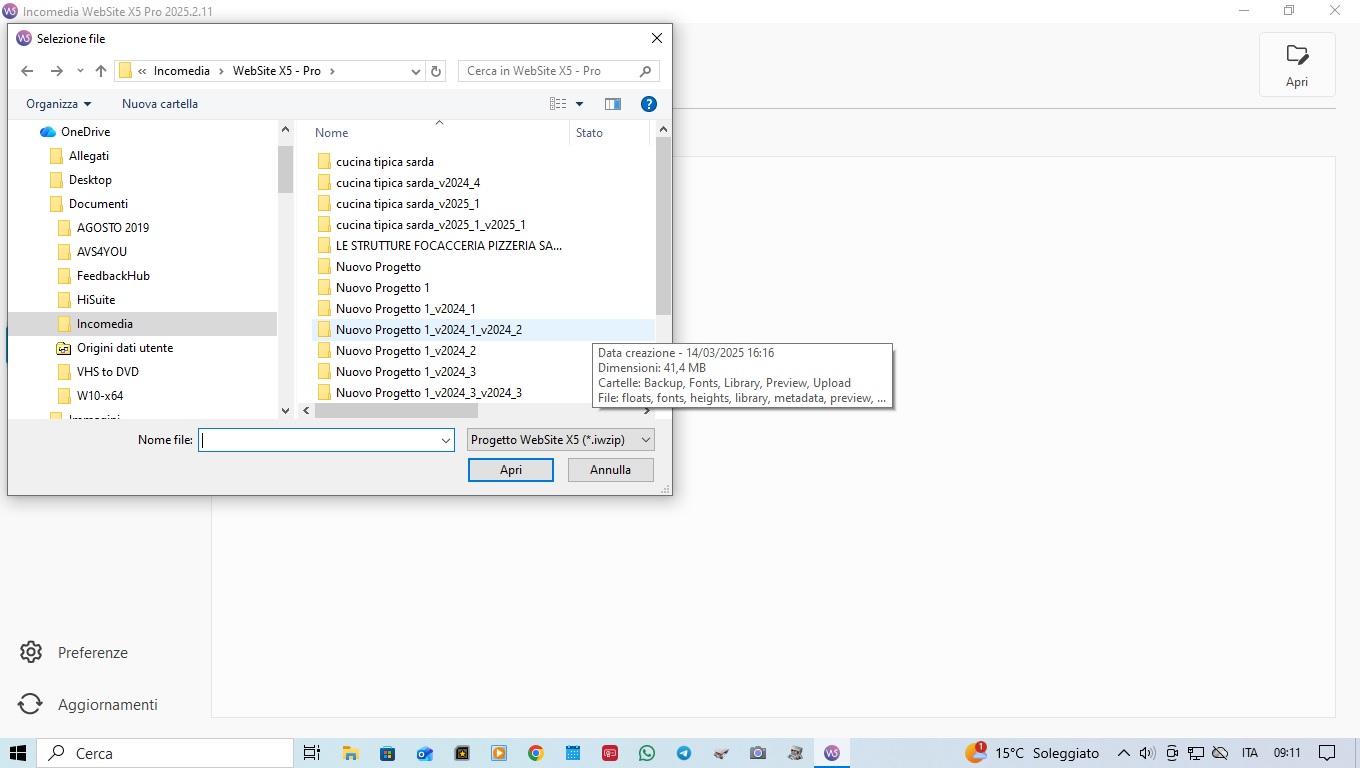Viewport: 1360px width, 768px height.
Task: Click Nuova cartella in toolbar
Action: click(x=160, y=104)
